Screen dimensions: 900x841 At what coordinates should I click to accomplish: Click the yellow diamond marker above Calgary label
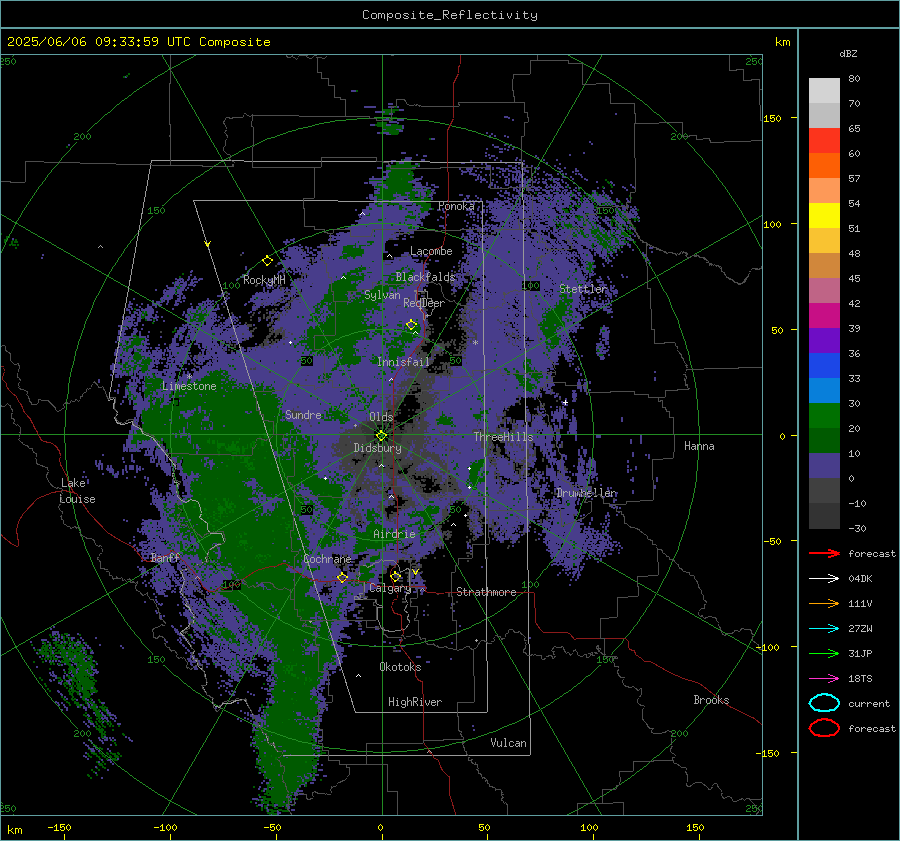pyautogui.click(x=395, y=576)
